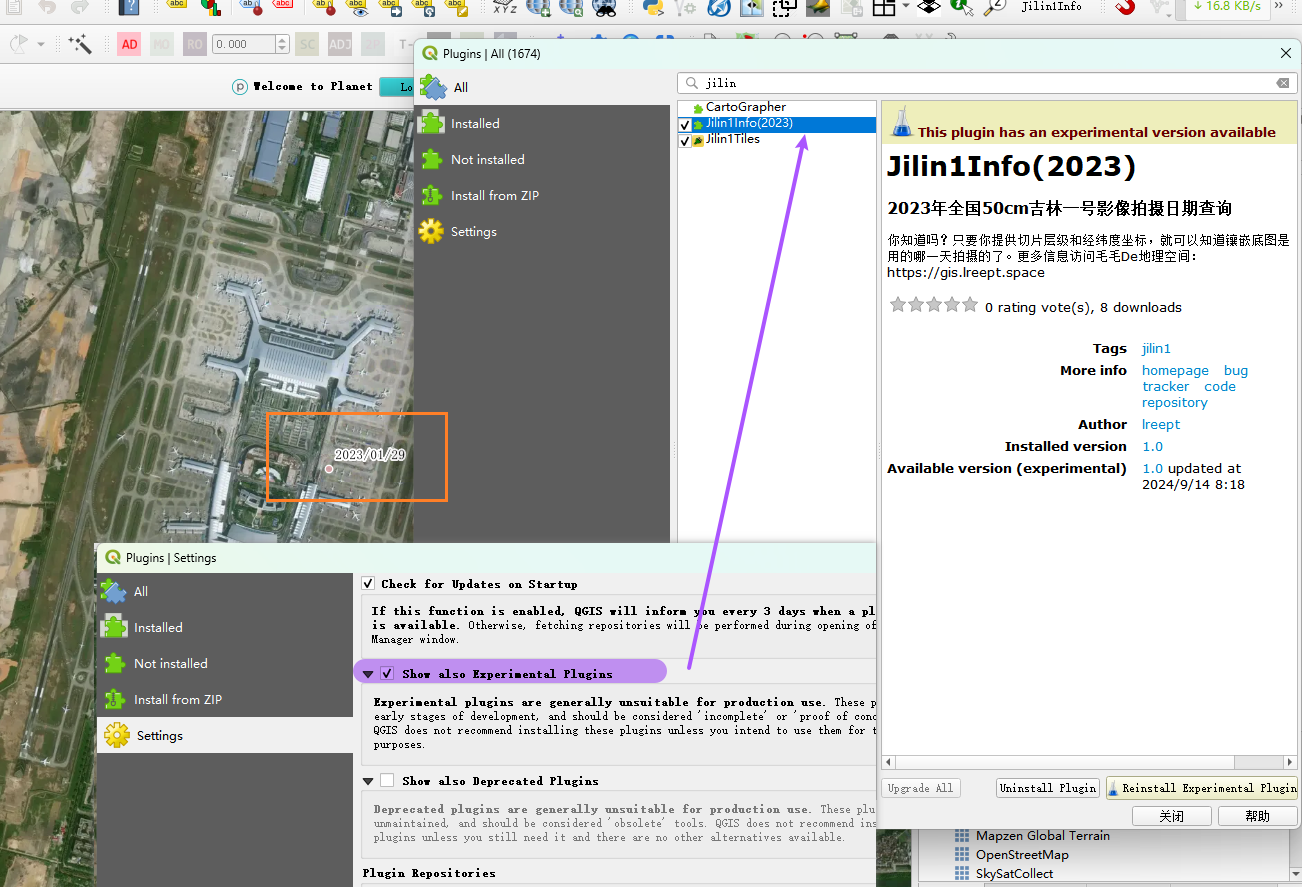Image resolution: width=1302 pixels, height=887 pixels.
Task: Select Not installed tab in Plugins All window
Action: tap(542, 160)
